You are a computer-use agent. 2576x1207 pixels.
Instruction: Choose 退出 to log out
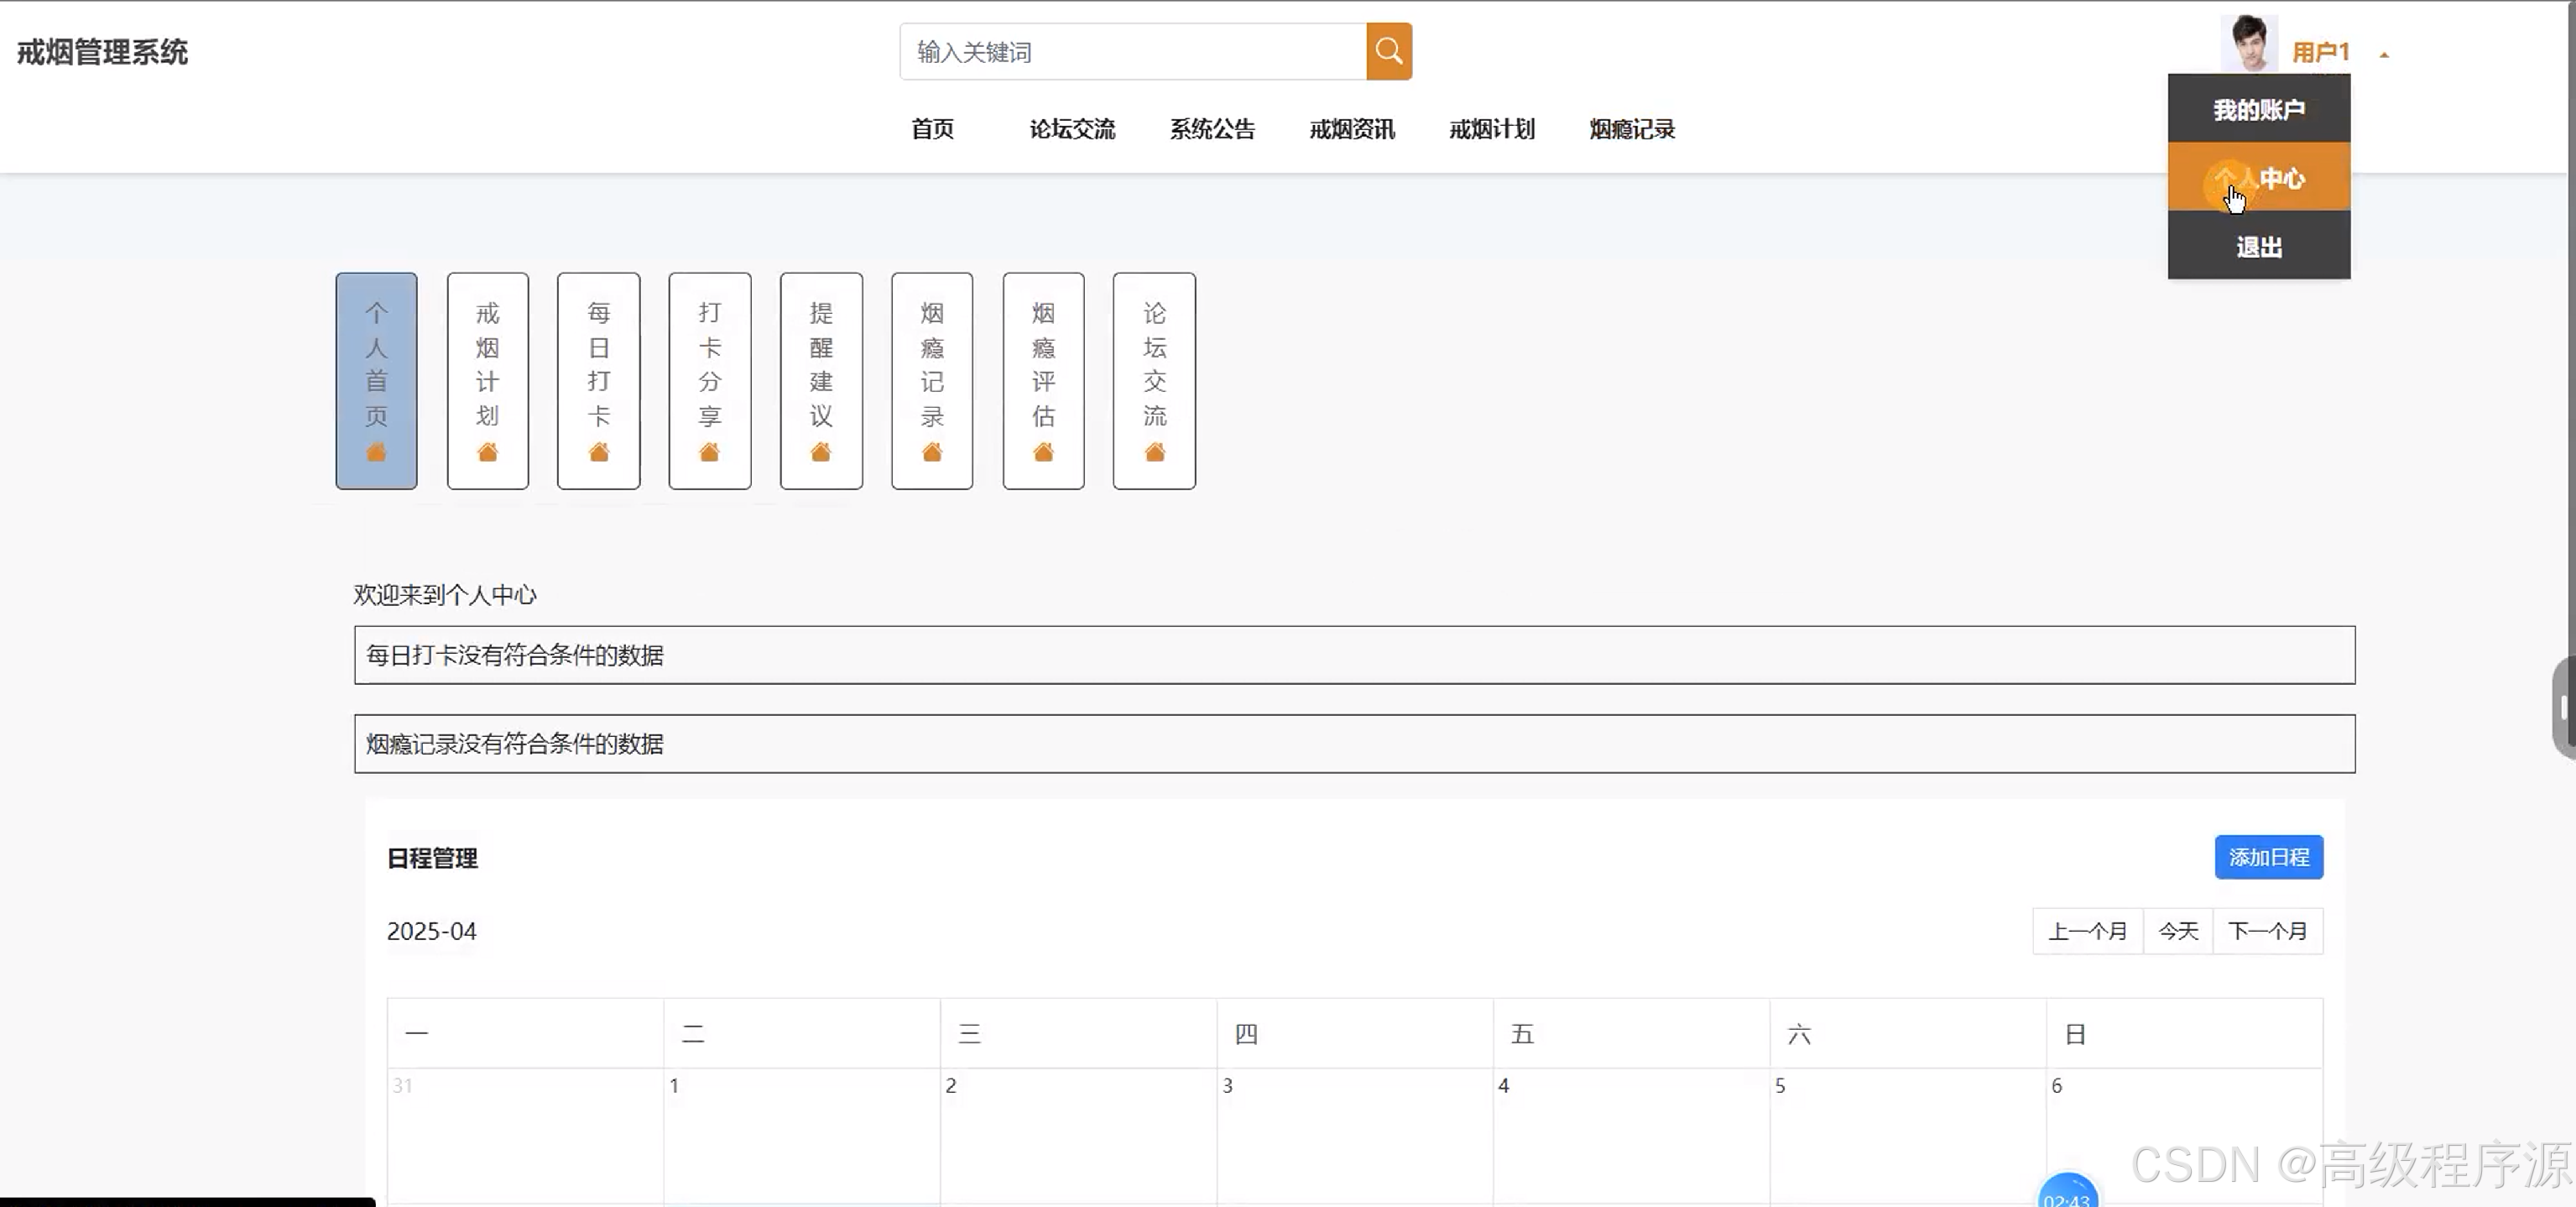[x=2258, y=247]
